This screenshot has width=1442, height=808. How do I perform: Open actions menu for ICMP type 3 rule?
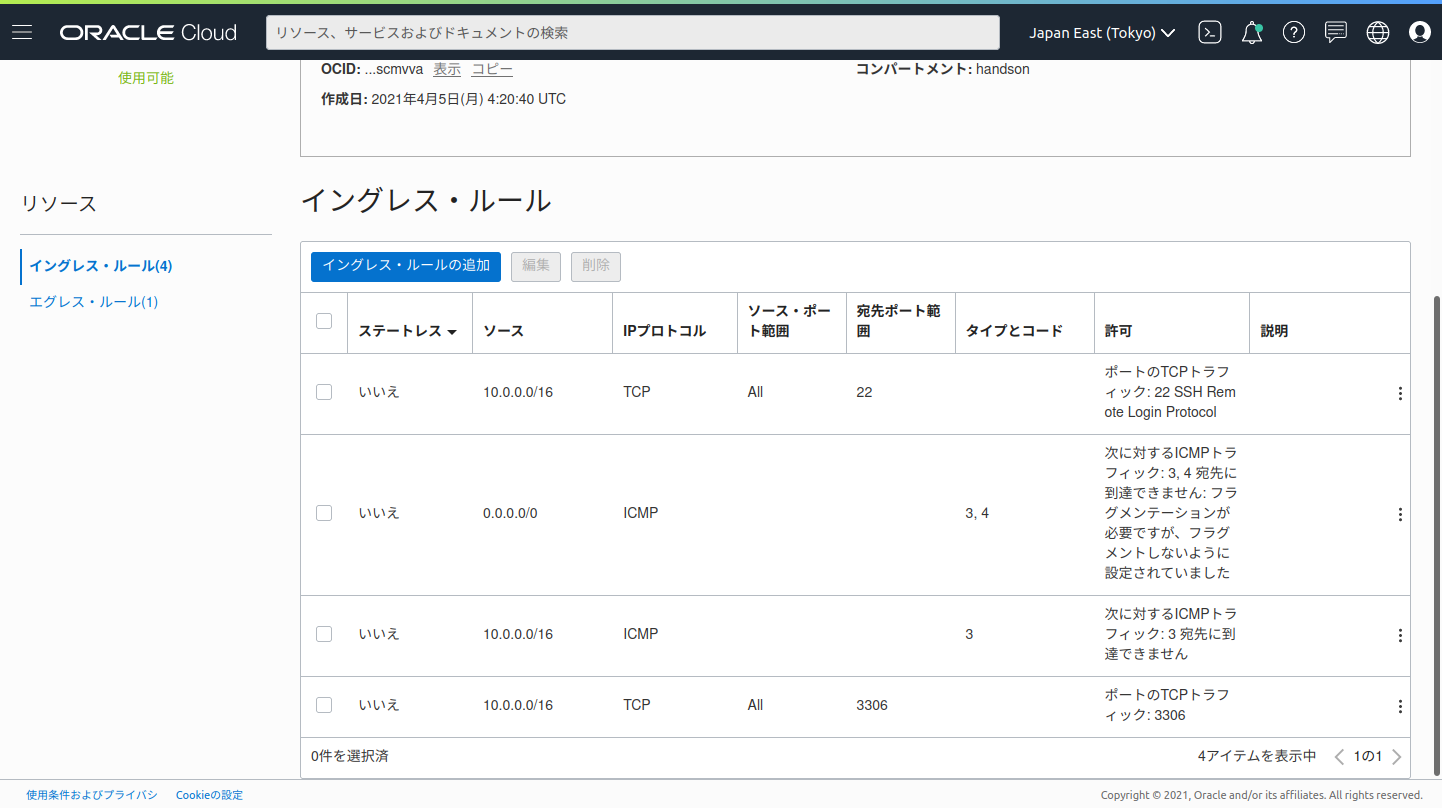coord(1400,636)
